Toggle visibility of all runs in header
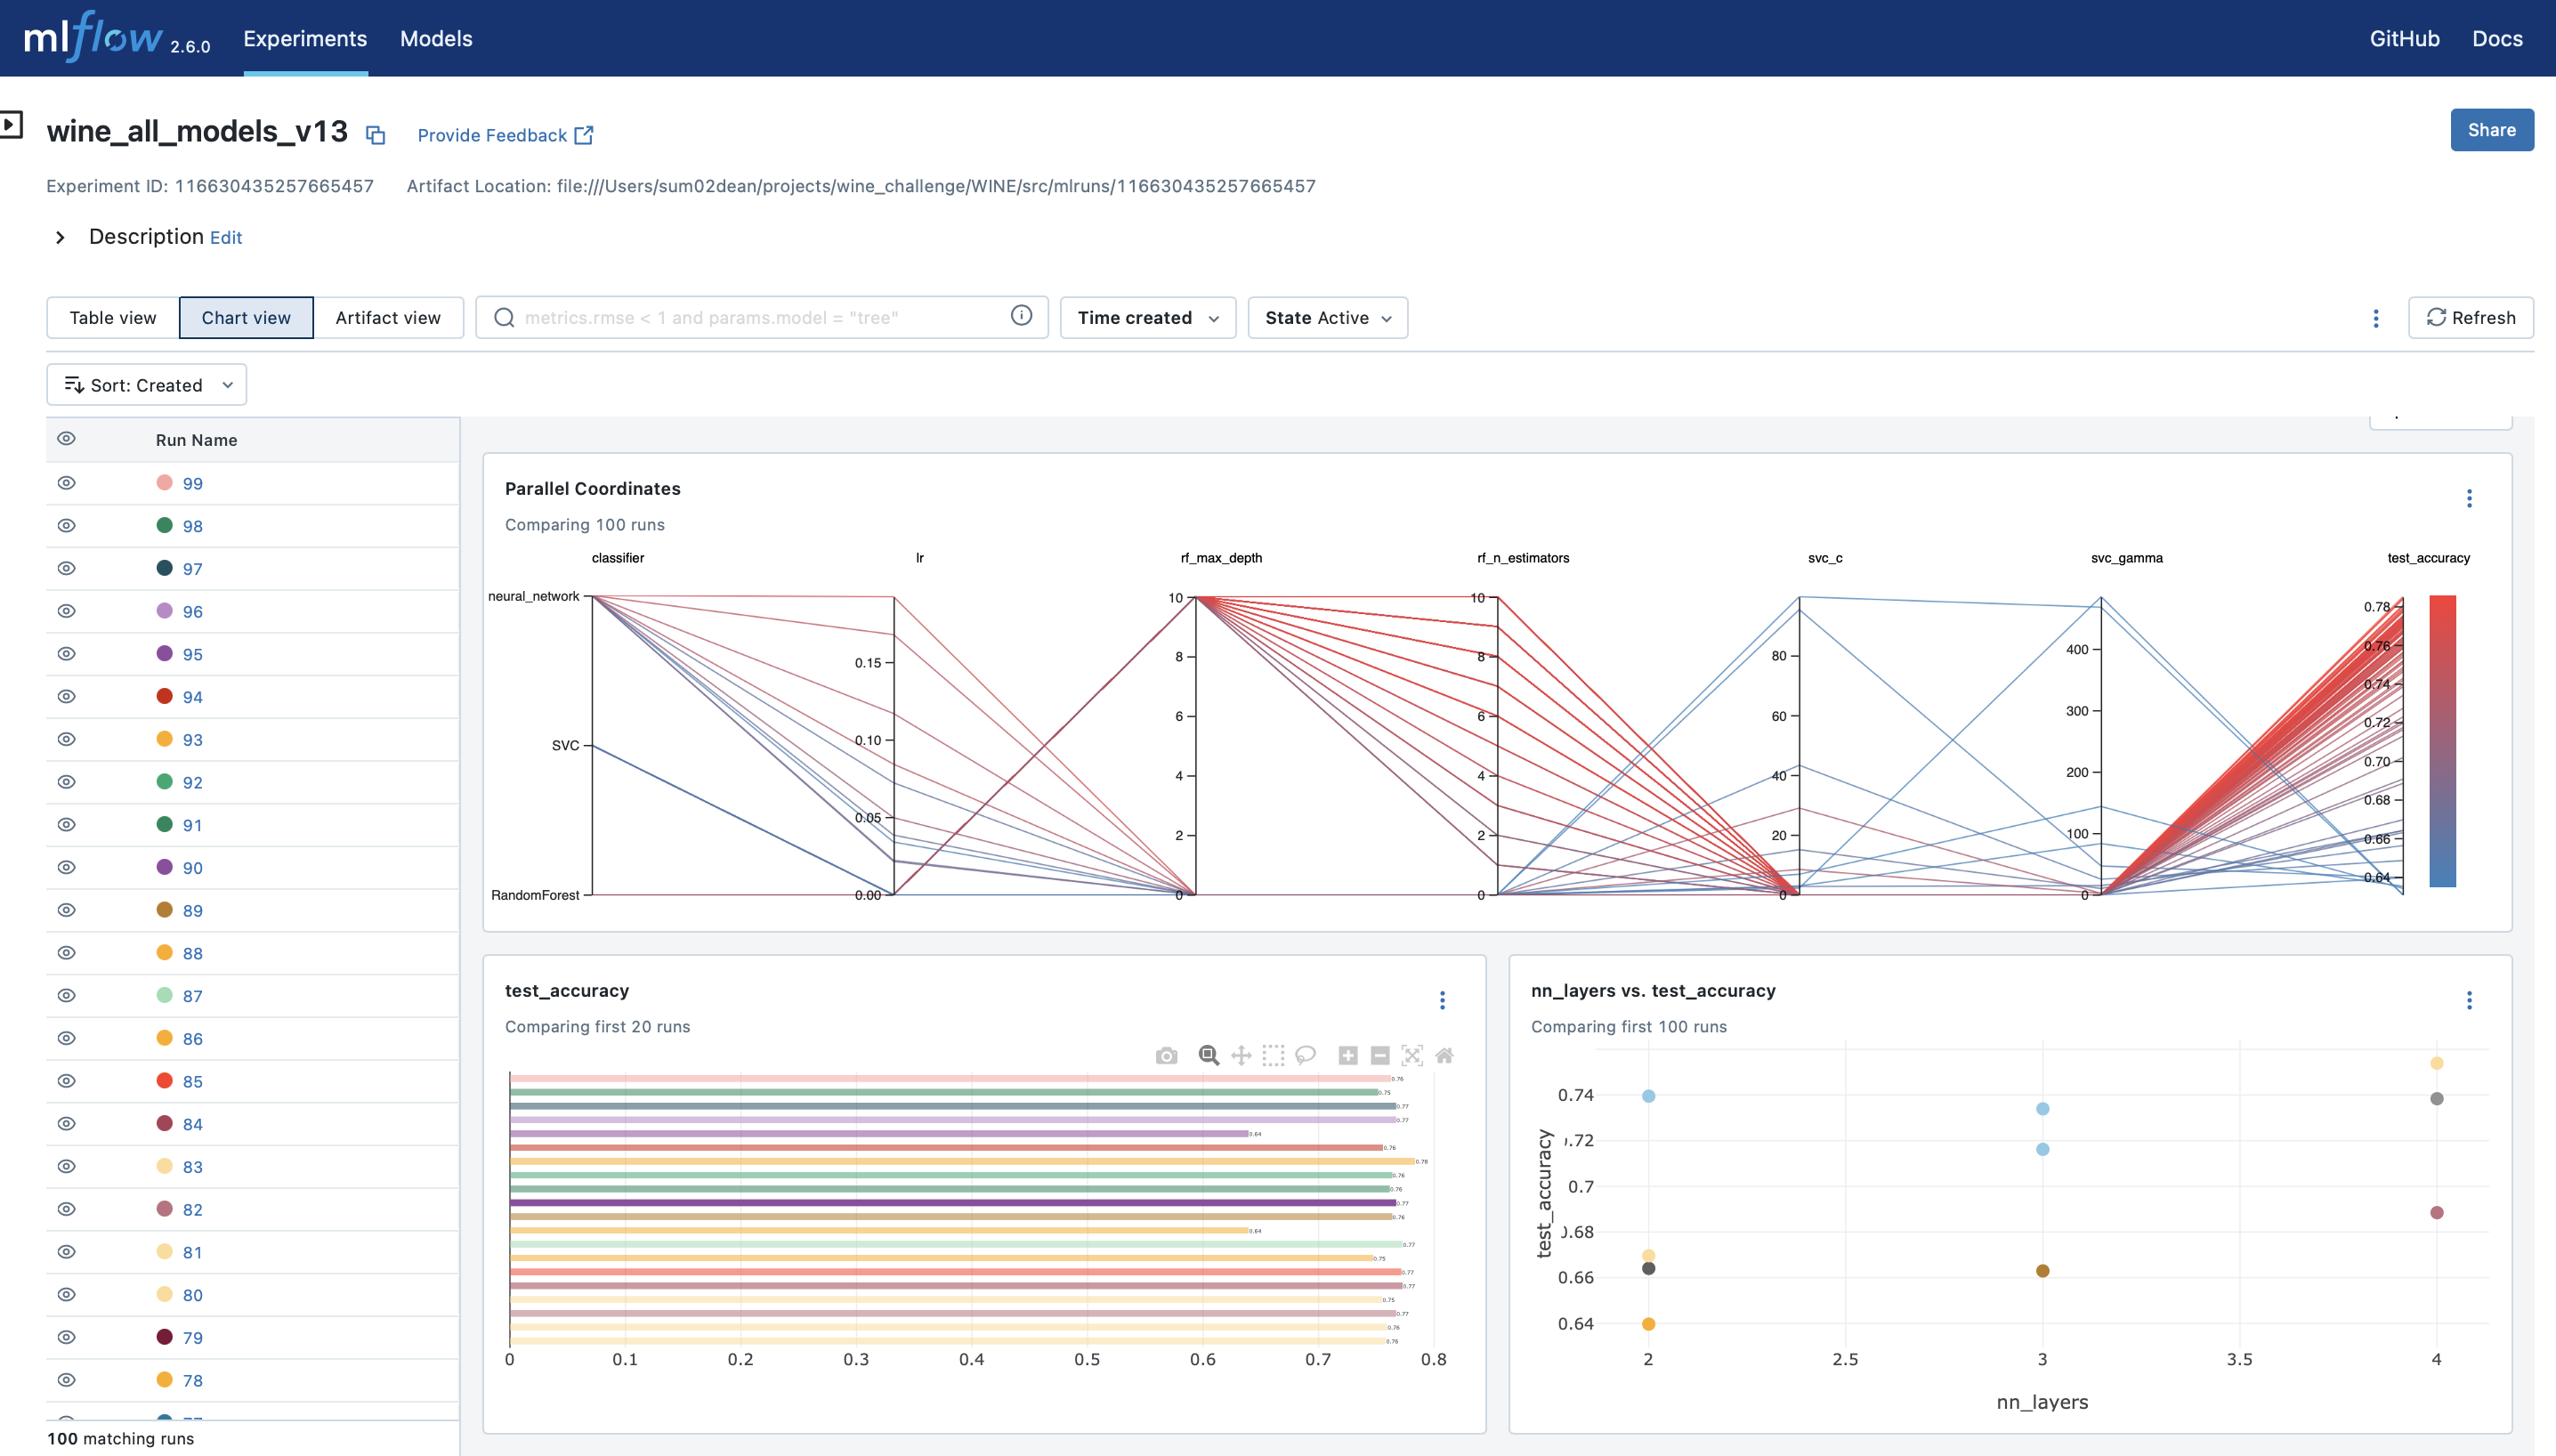Image resolution: width=2556 pixels, height=1456 pixels. coord(67,439)
